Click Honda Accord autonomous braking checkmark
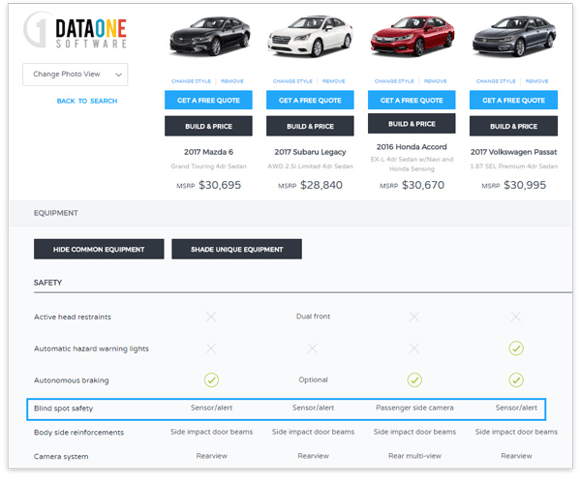 414,380
